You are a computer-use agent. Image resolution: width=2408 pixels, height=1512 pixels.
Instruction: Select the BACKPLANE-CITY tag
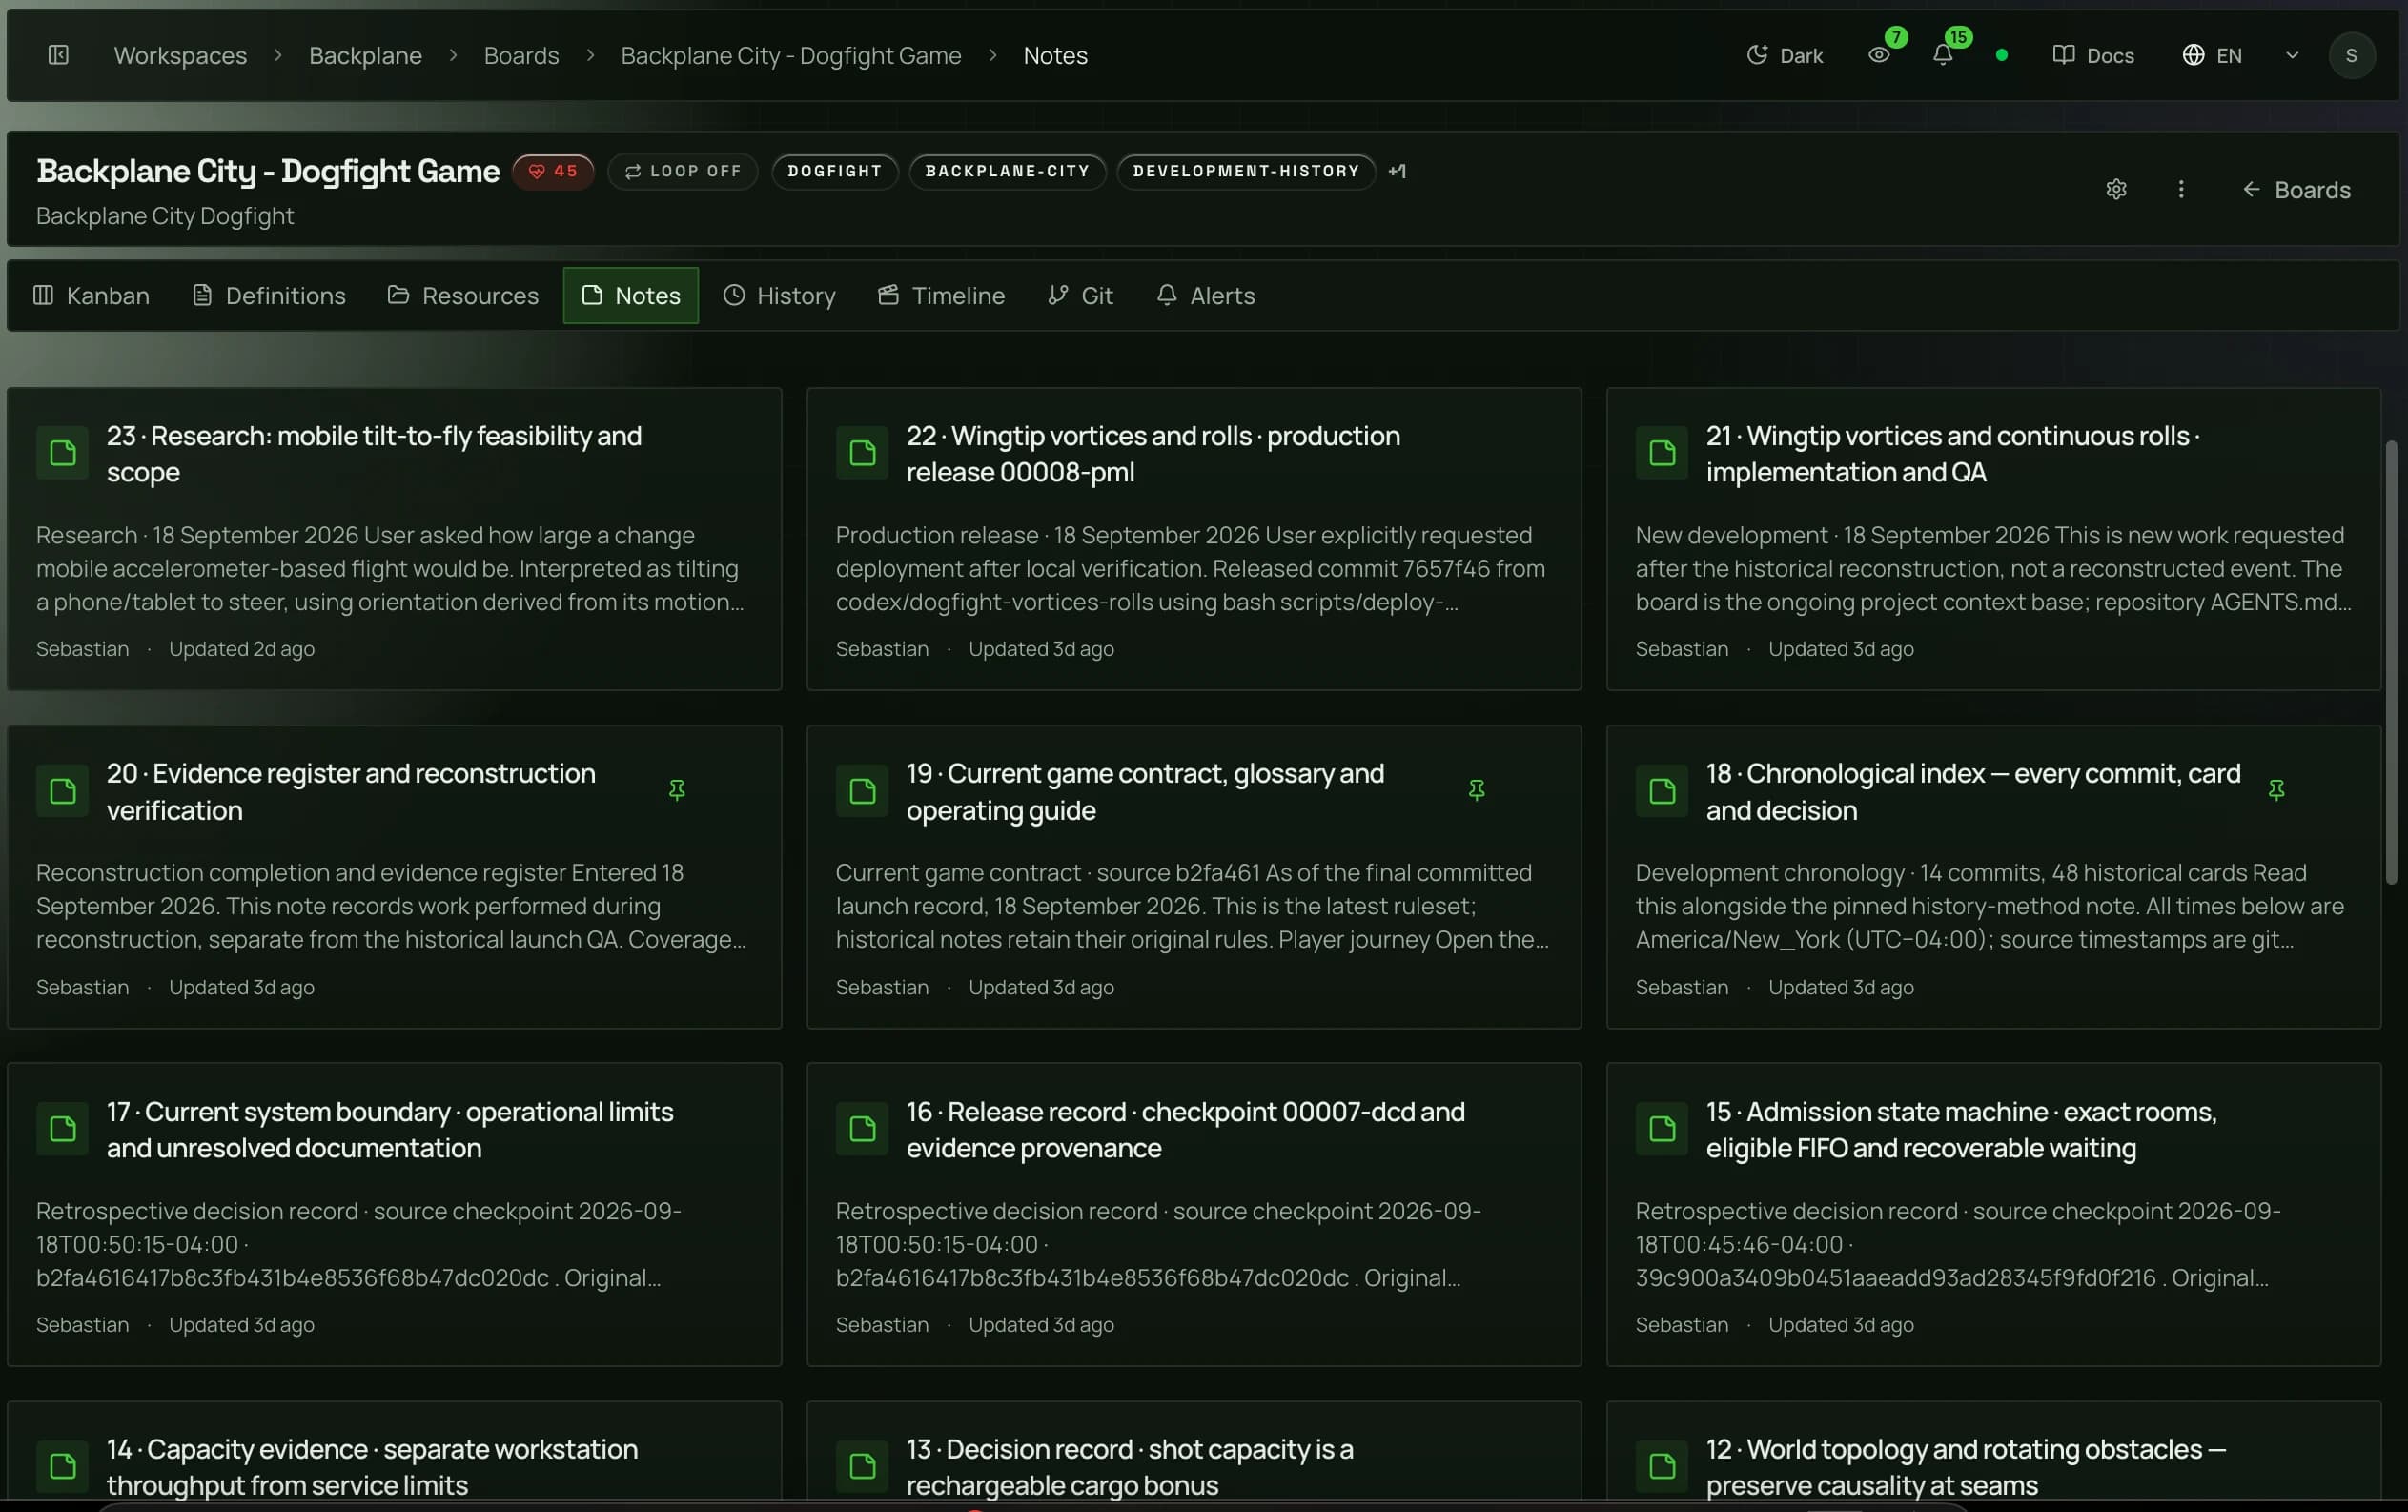(x=1007, y=171)
